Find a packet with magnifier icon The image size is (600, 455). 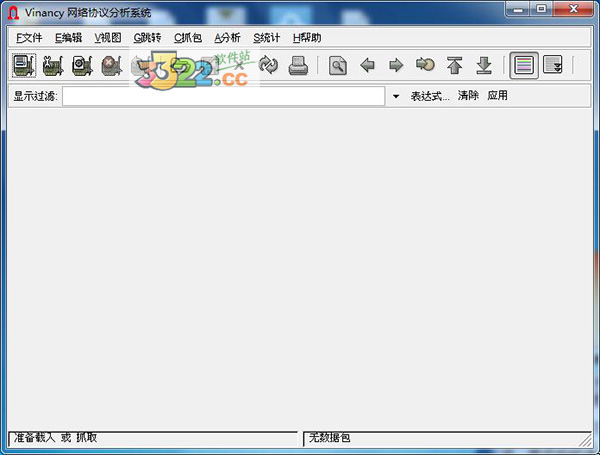(x=338, y=65)
